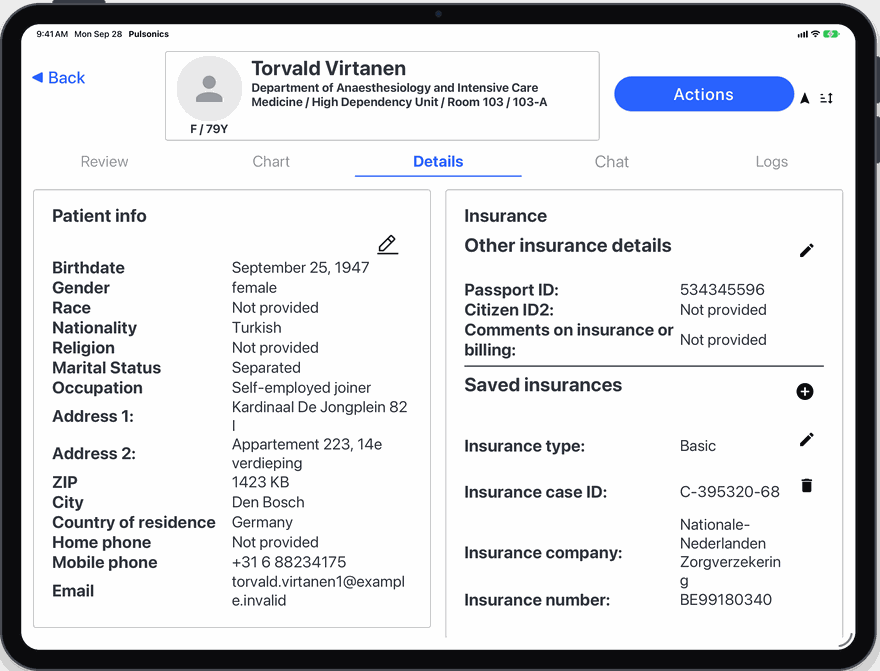Click passport ID value 534345596
The image size is (880, 671).
[x=722, y=289]
